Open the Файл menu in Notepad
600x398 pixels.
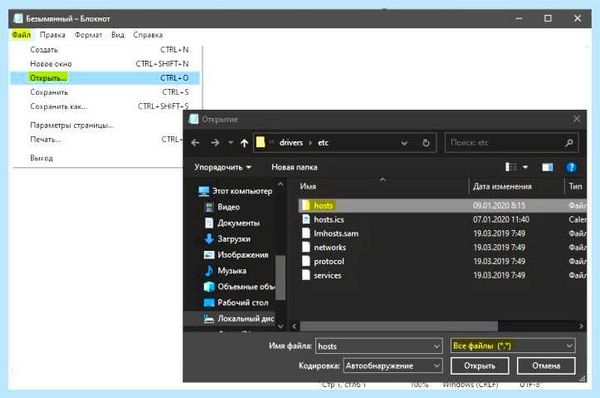pyautogui.click(x=21, y=35)
